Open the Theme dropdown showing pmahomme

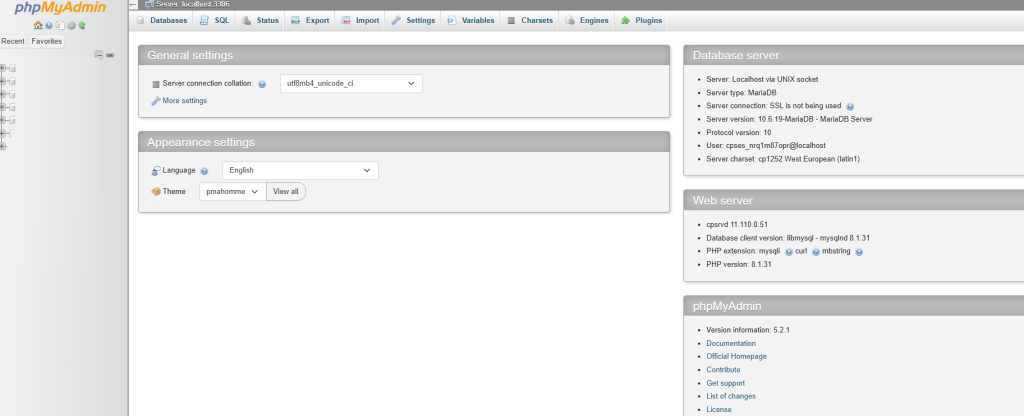click(232, 191)
